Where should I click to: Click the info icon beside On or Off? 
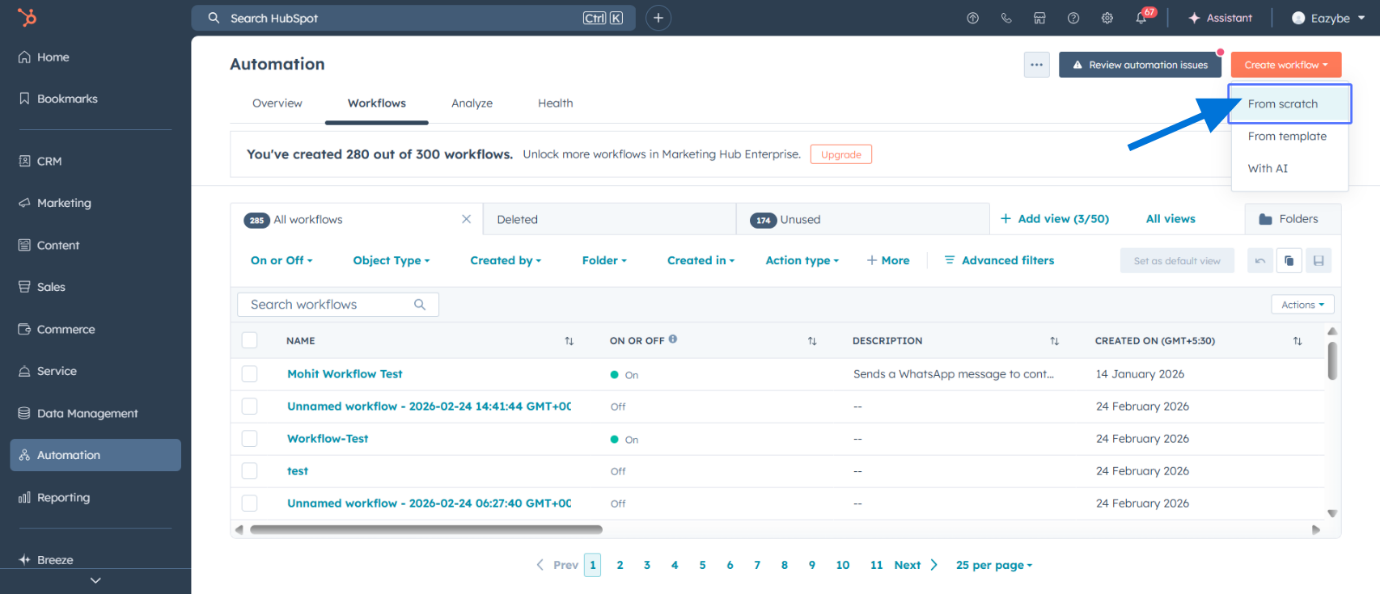[673, 339]
